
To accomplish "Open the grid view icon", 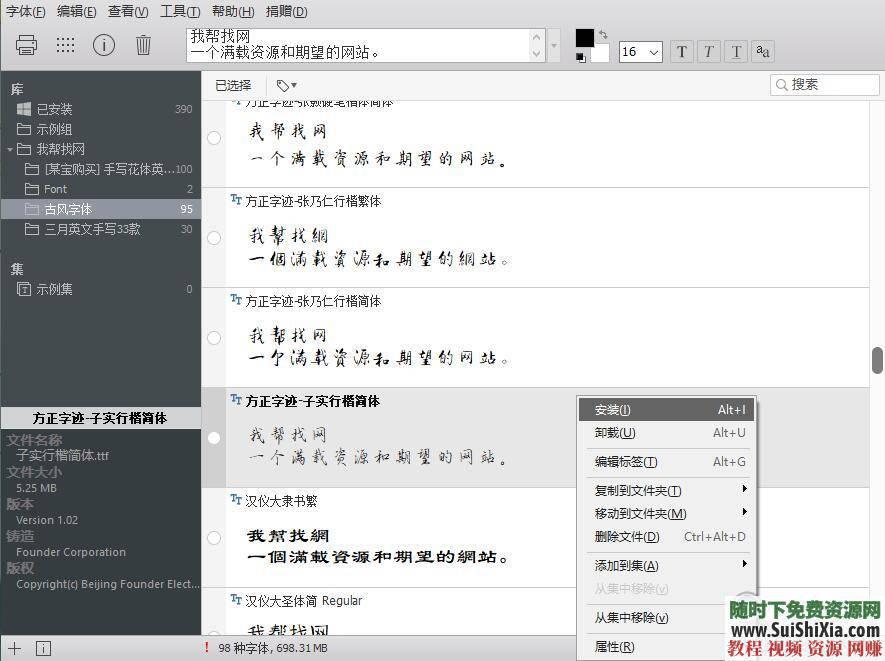I will tap(65, 44).
